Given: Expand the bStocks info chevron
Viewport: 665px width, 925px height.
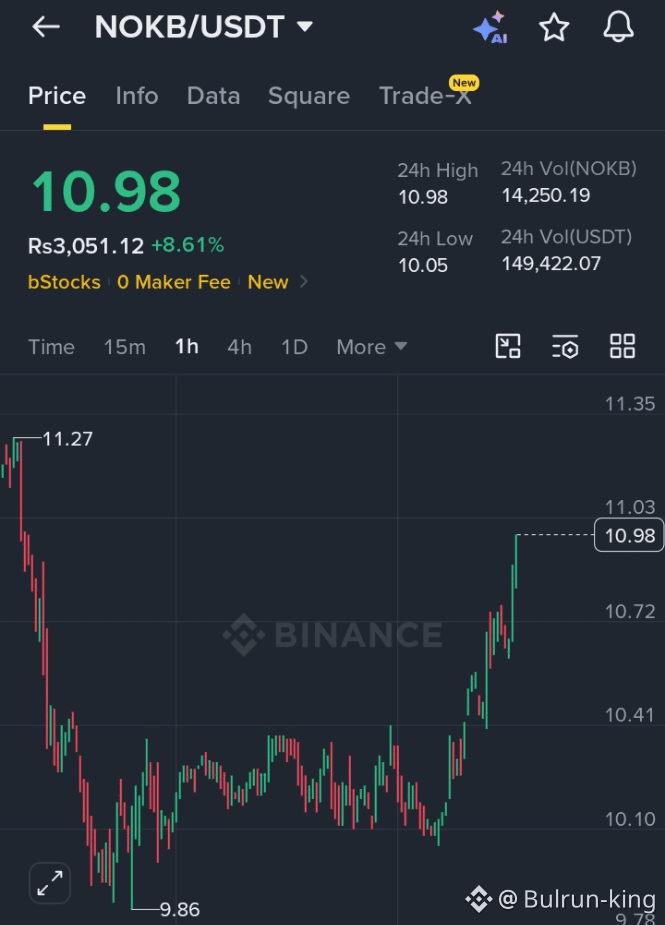Looking at the screenshot, I should tap(303, 282).
